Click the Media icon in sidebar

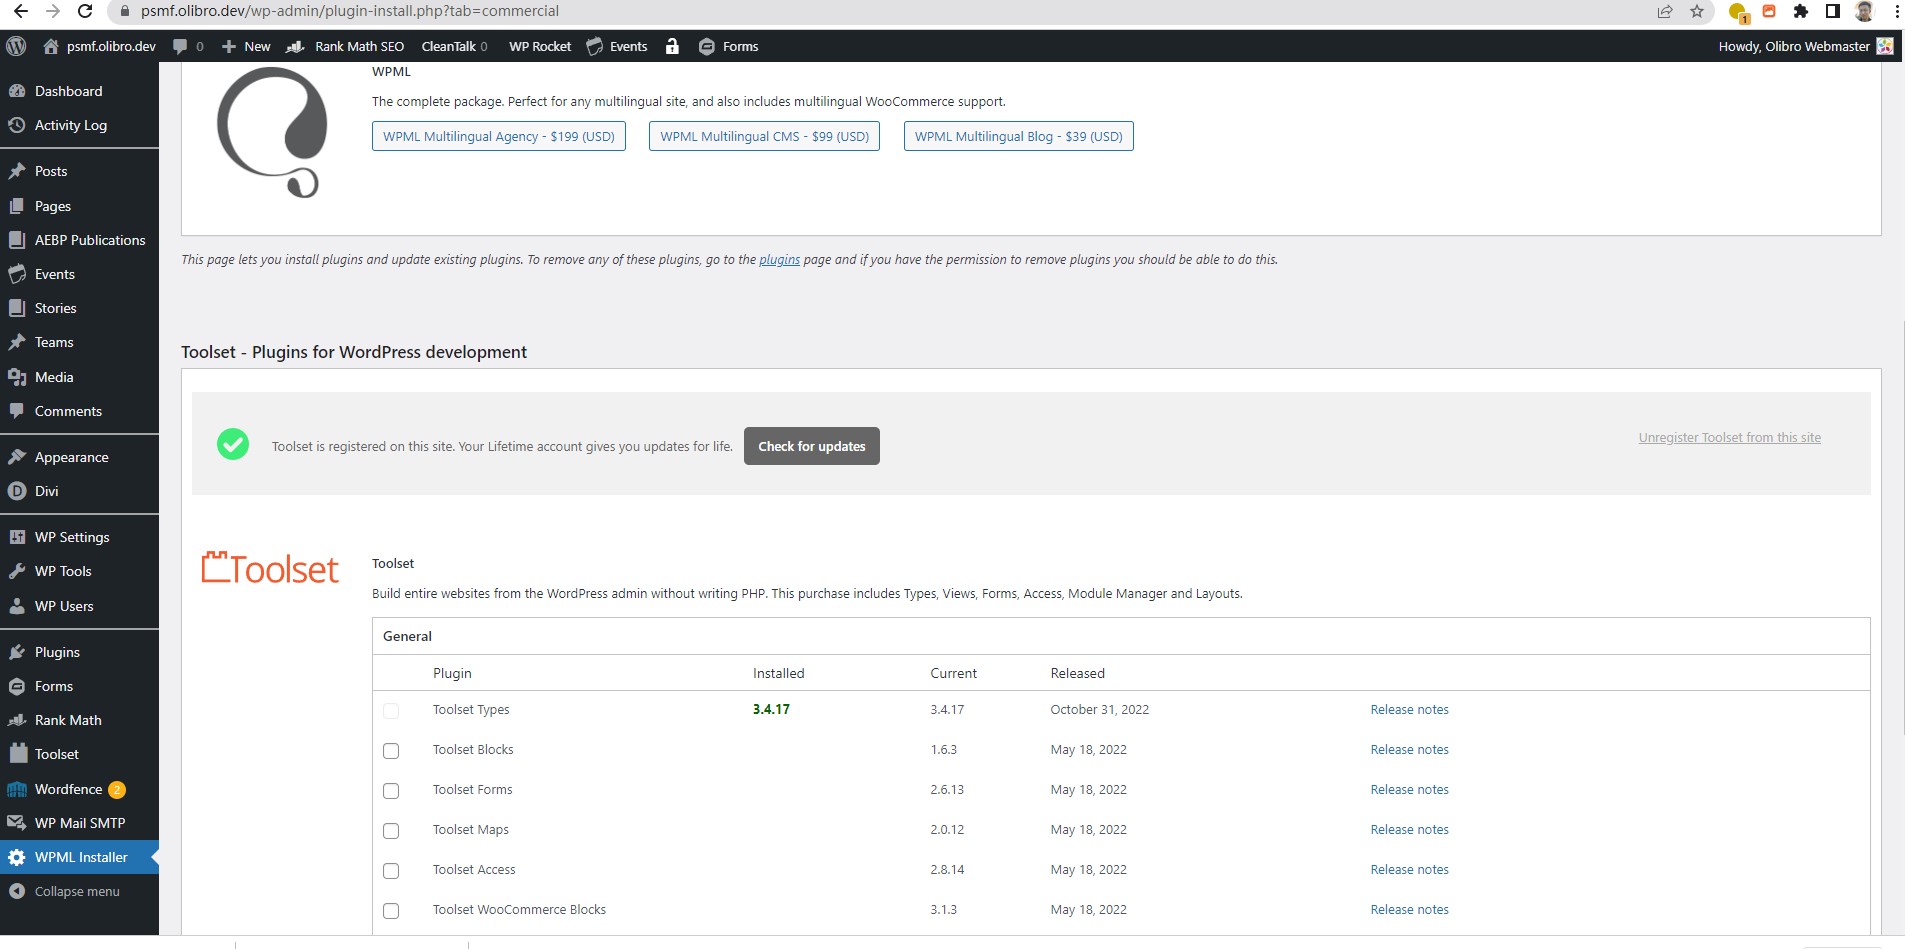pyautogui.click(x=17, y=377)
